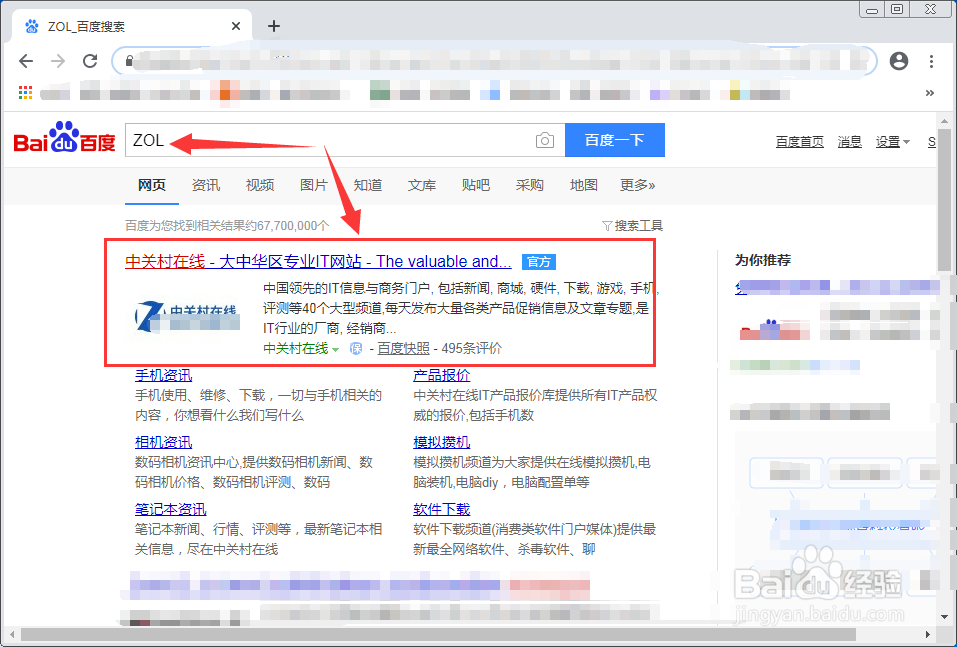Open a new browser tab with plus
Viewport: 957px width, 647px height.
[x=274, y=26]
